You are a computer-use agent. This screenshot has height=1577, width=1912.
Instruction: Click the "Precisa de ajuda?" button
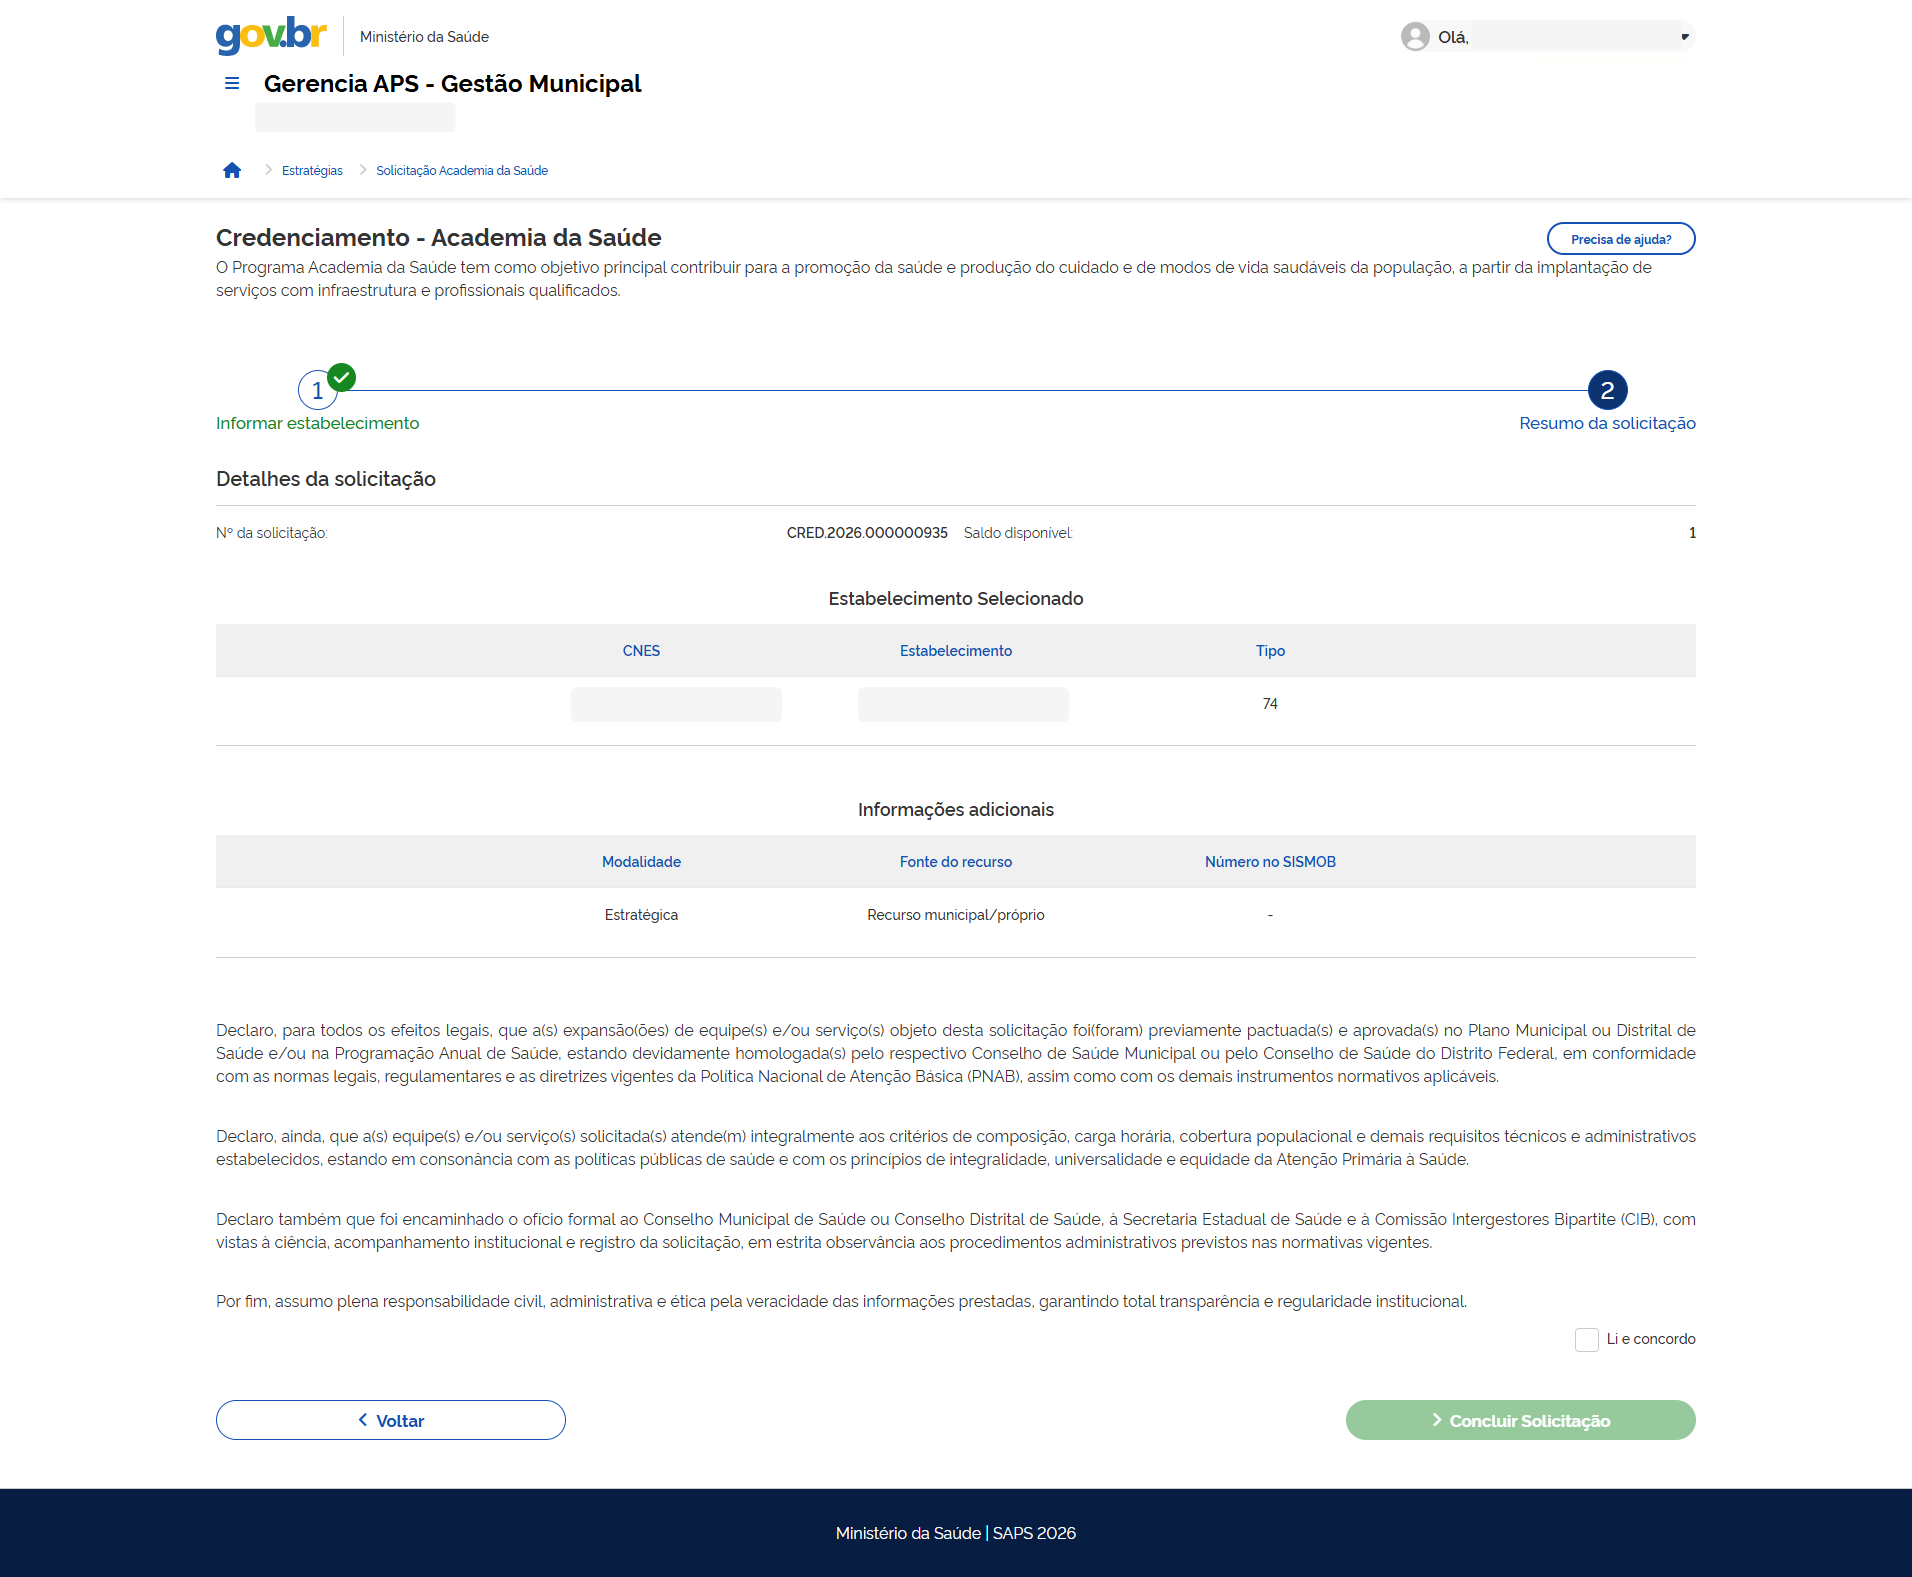1620,239
